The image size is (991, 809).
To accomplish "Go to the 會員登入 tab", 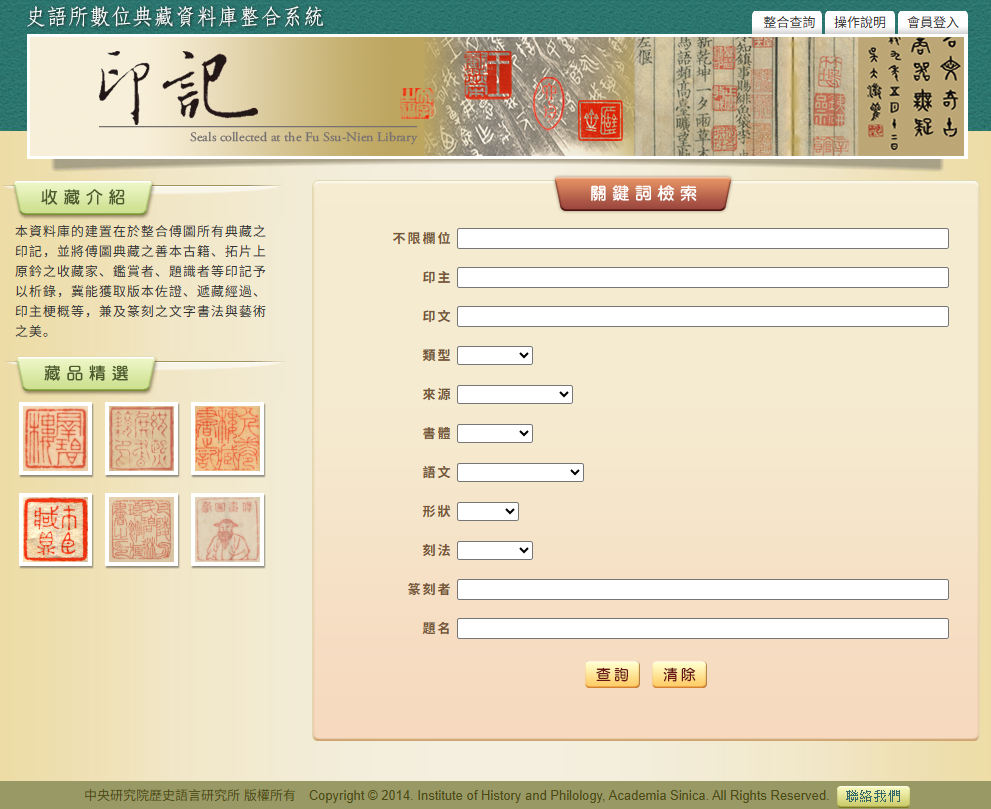I will coord(932,22).
